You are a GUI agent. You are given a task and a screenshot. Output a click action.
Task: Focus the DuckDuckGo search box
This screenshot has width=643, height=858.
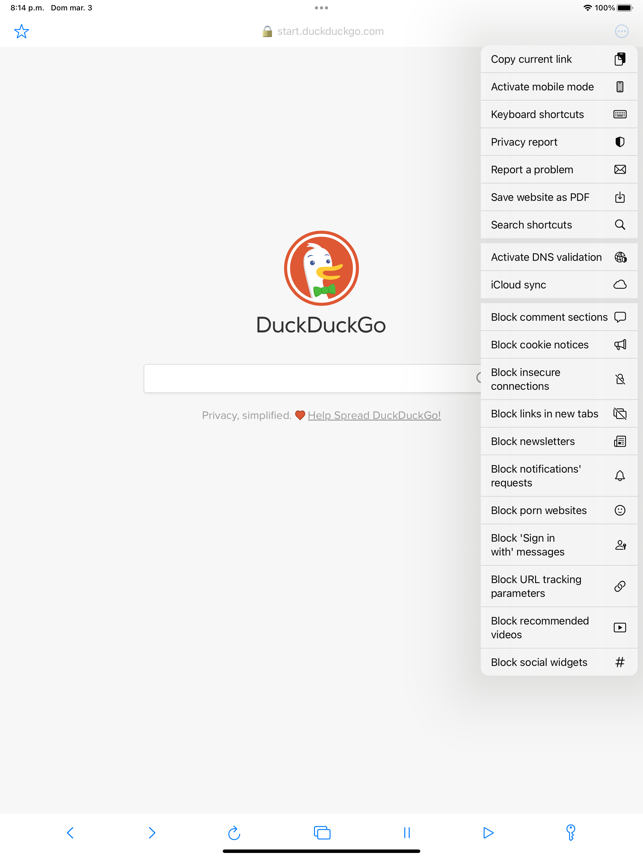(x=312, y=378)
